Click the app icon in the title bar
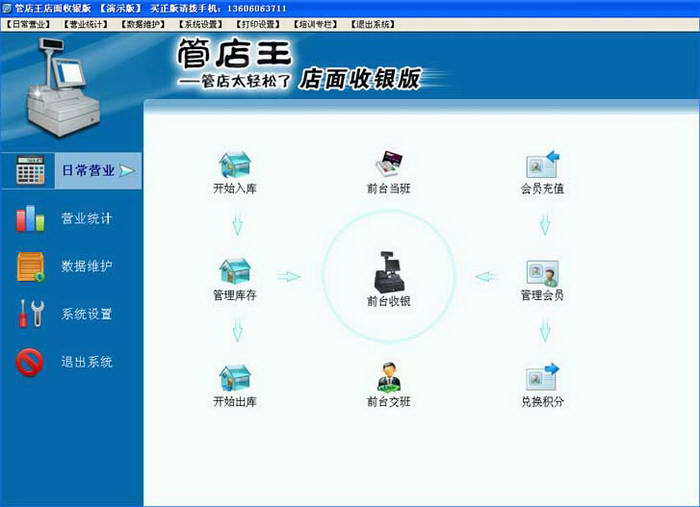Image resolution: width=700 pixels, height=507 pixels. tap(7, 8)
